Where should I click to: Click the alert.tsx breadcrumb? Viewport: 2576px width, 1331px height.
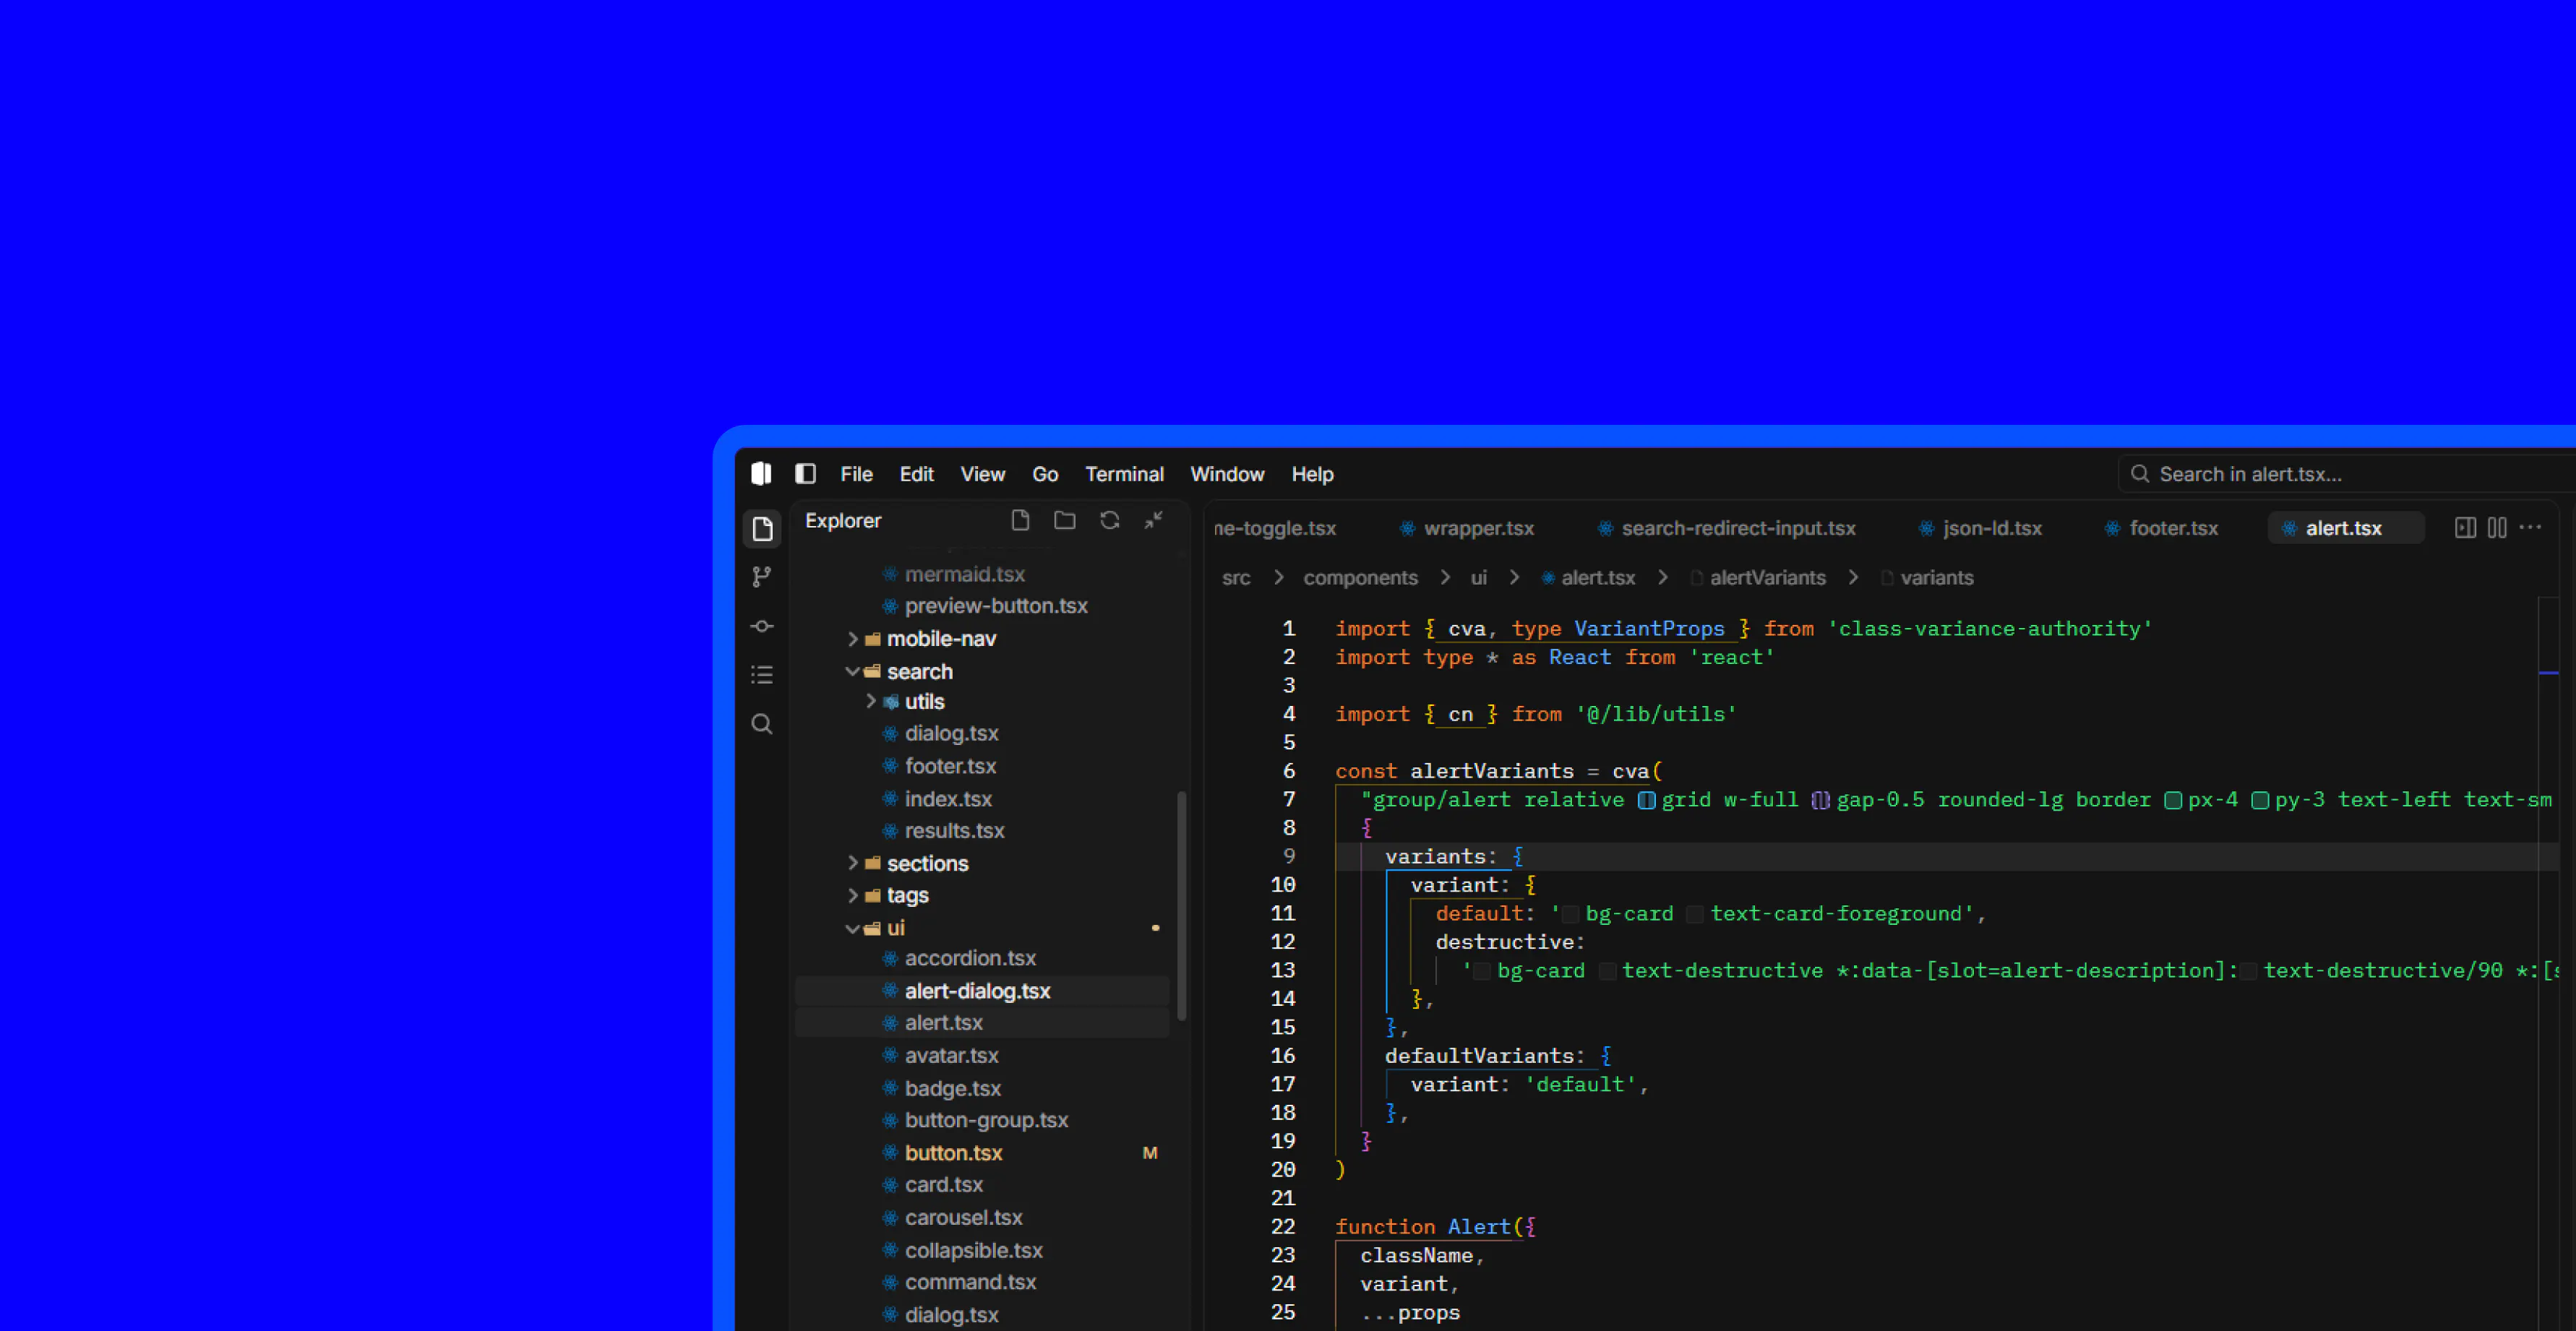coord(1588,578)
